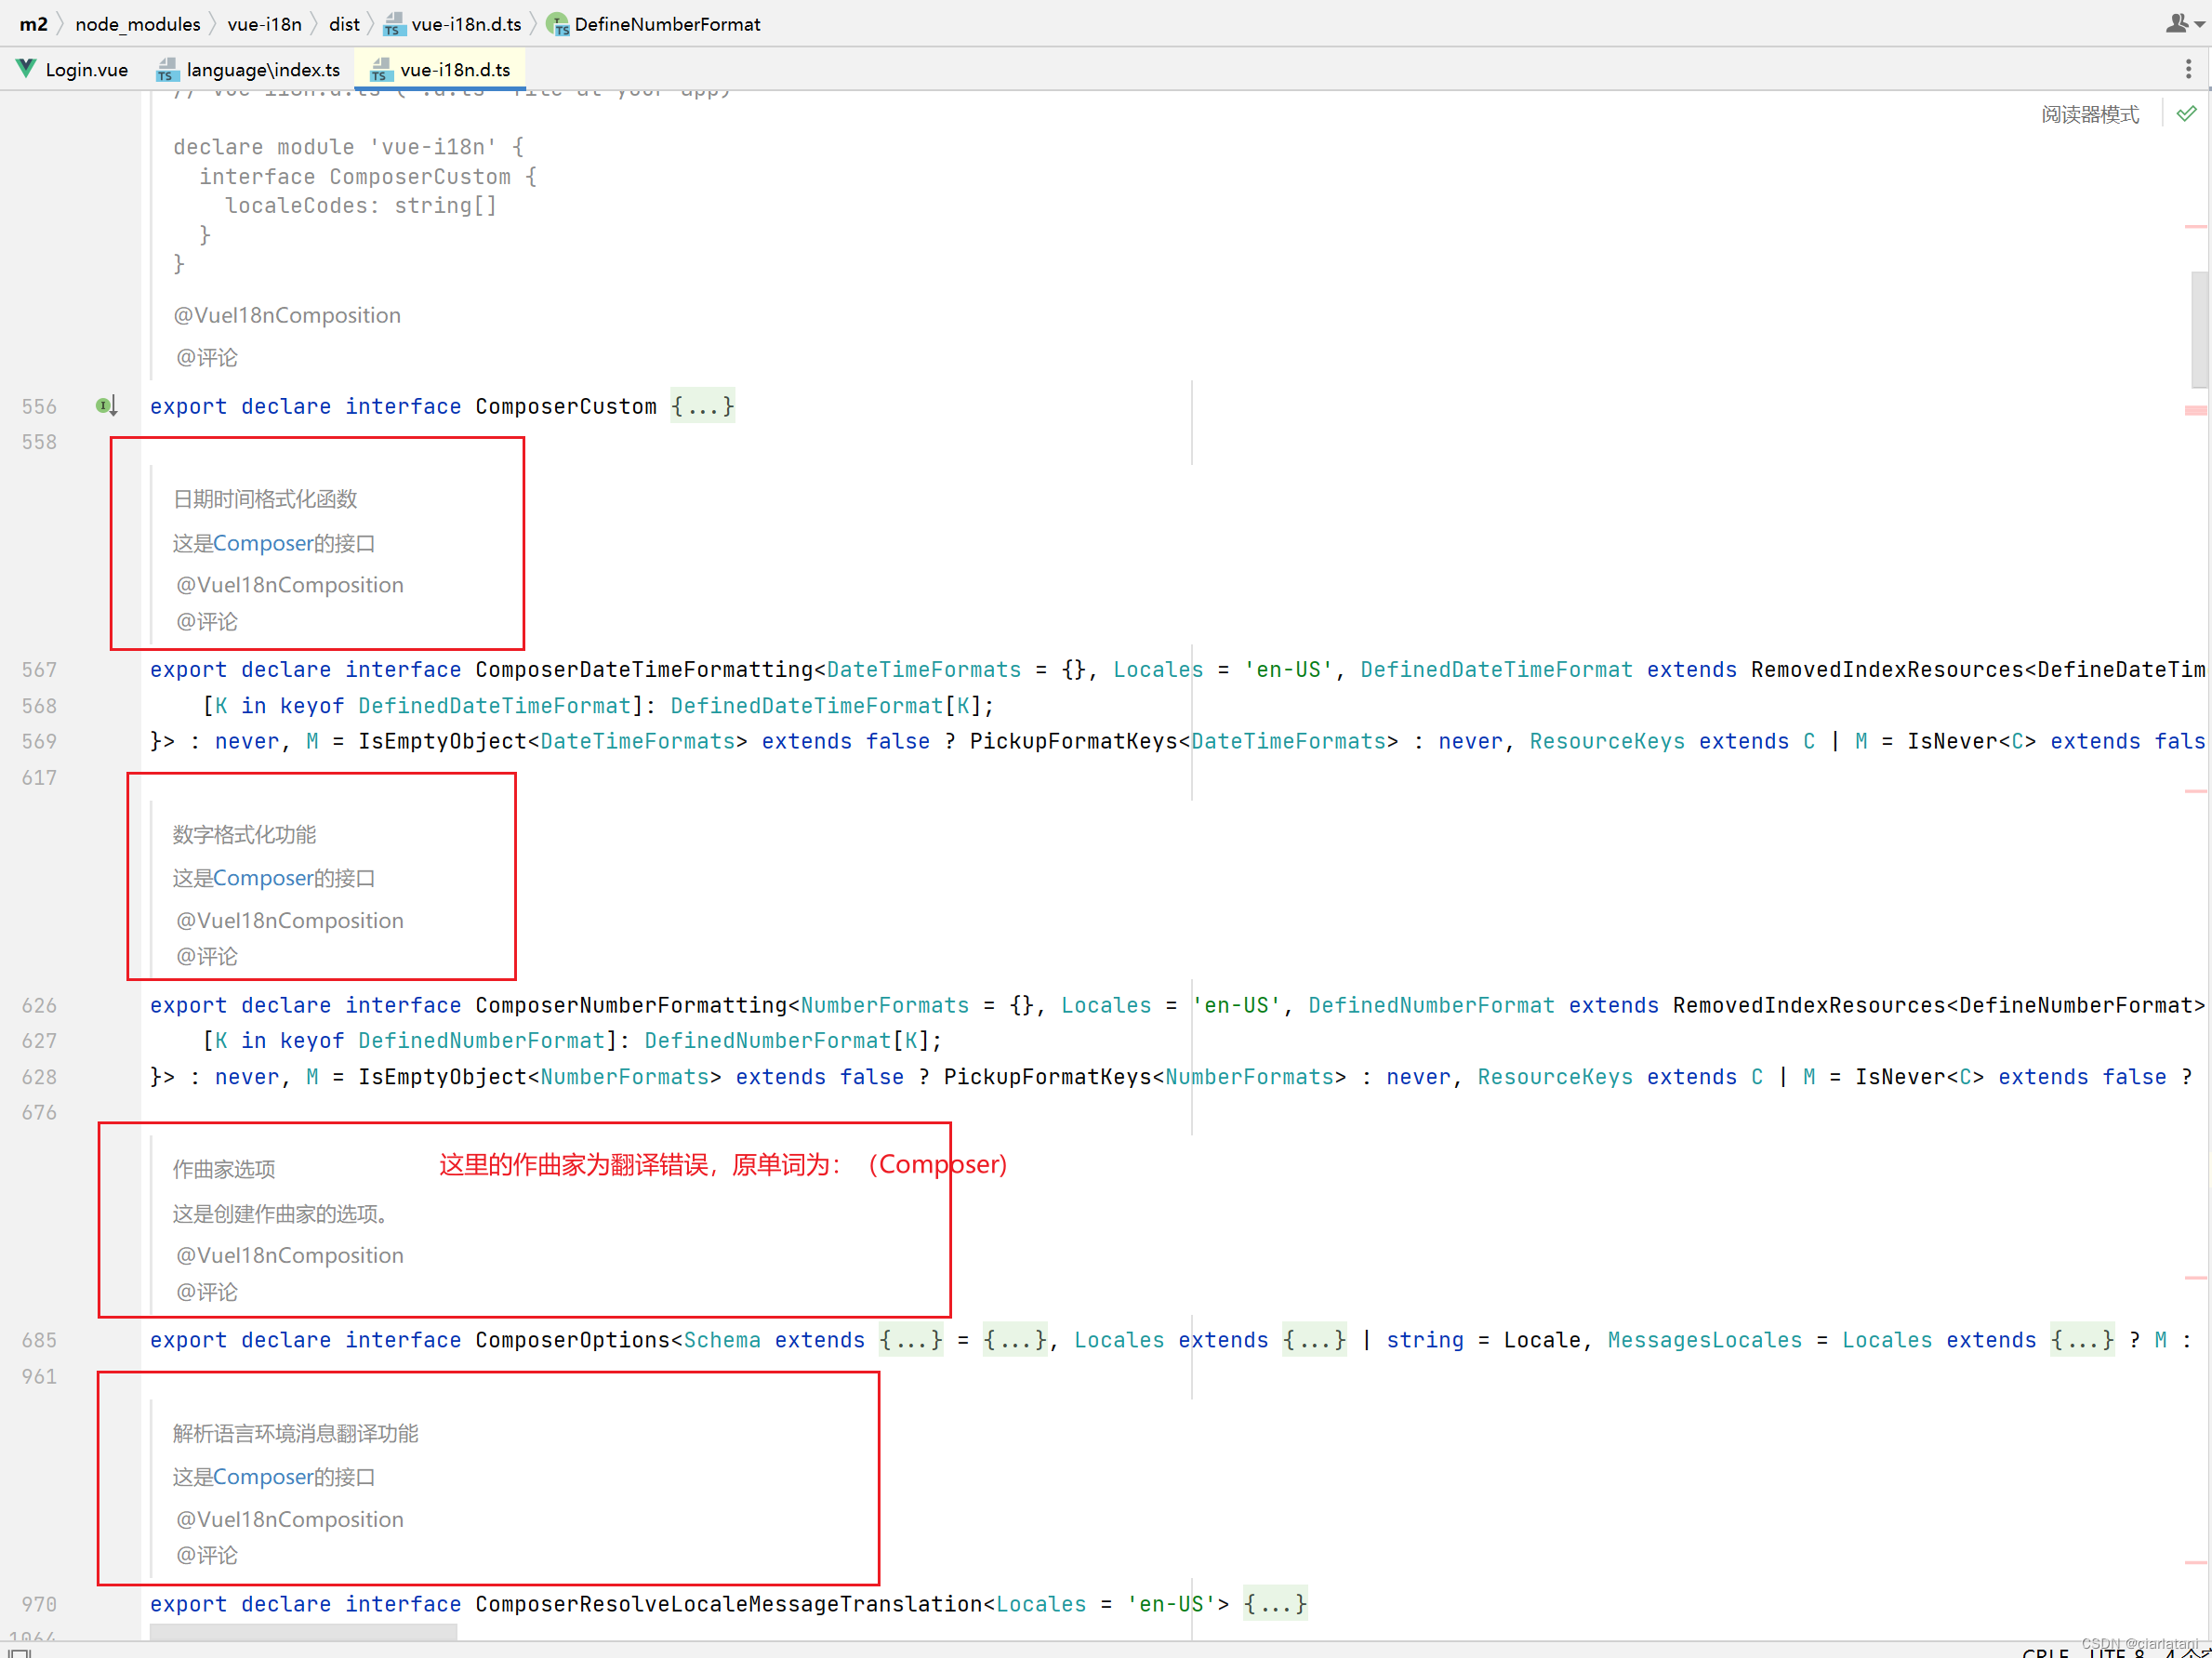Viewport: 2212px width, 1658px height.
Task: Click the green inspection checkmark icon
Action: 2186,114
